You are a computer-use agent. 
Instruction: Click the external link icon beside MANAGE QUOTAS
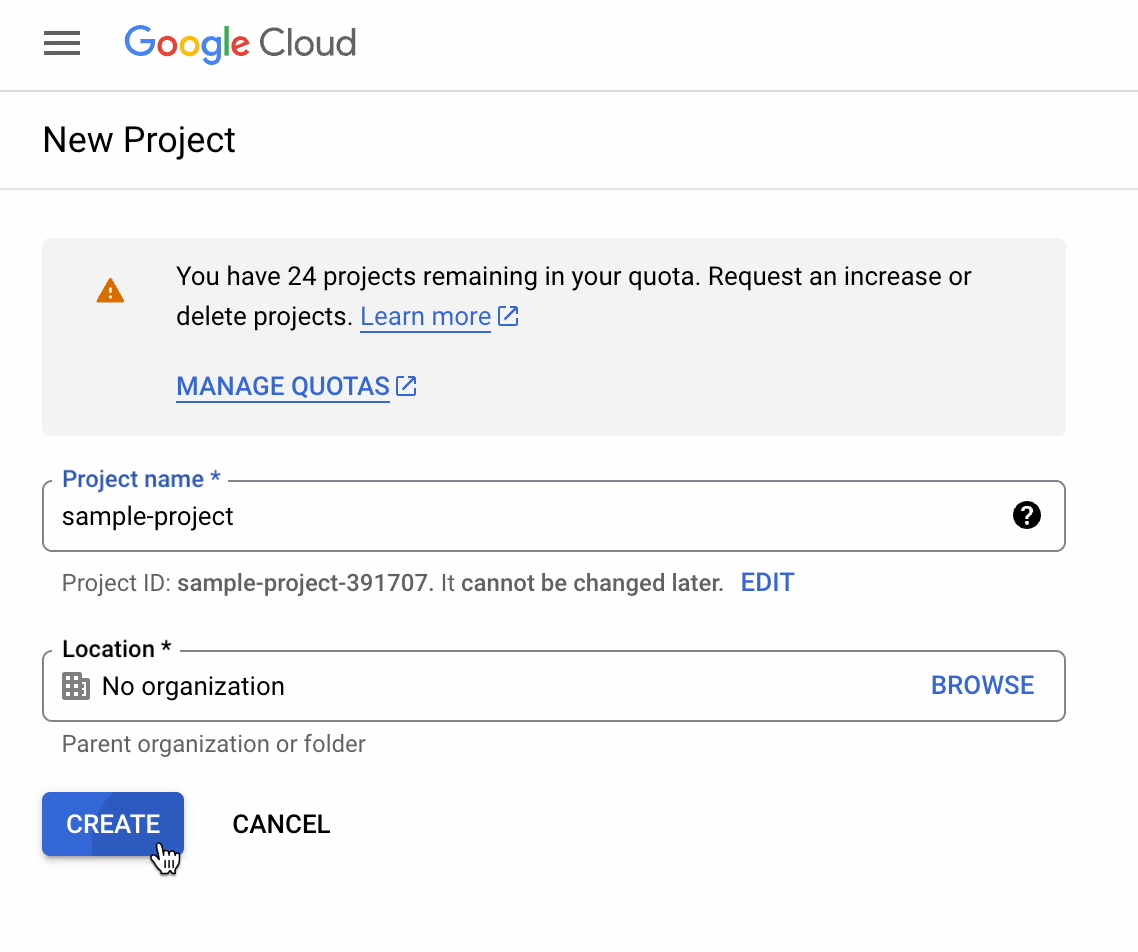tap(406, 385)
